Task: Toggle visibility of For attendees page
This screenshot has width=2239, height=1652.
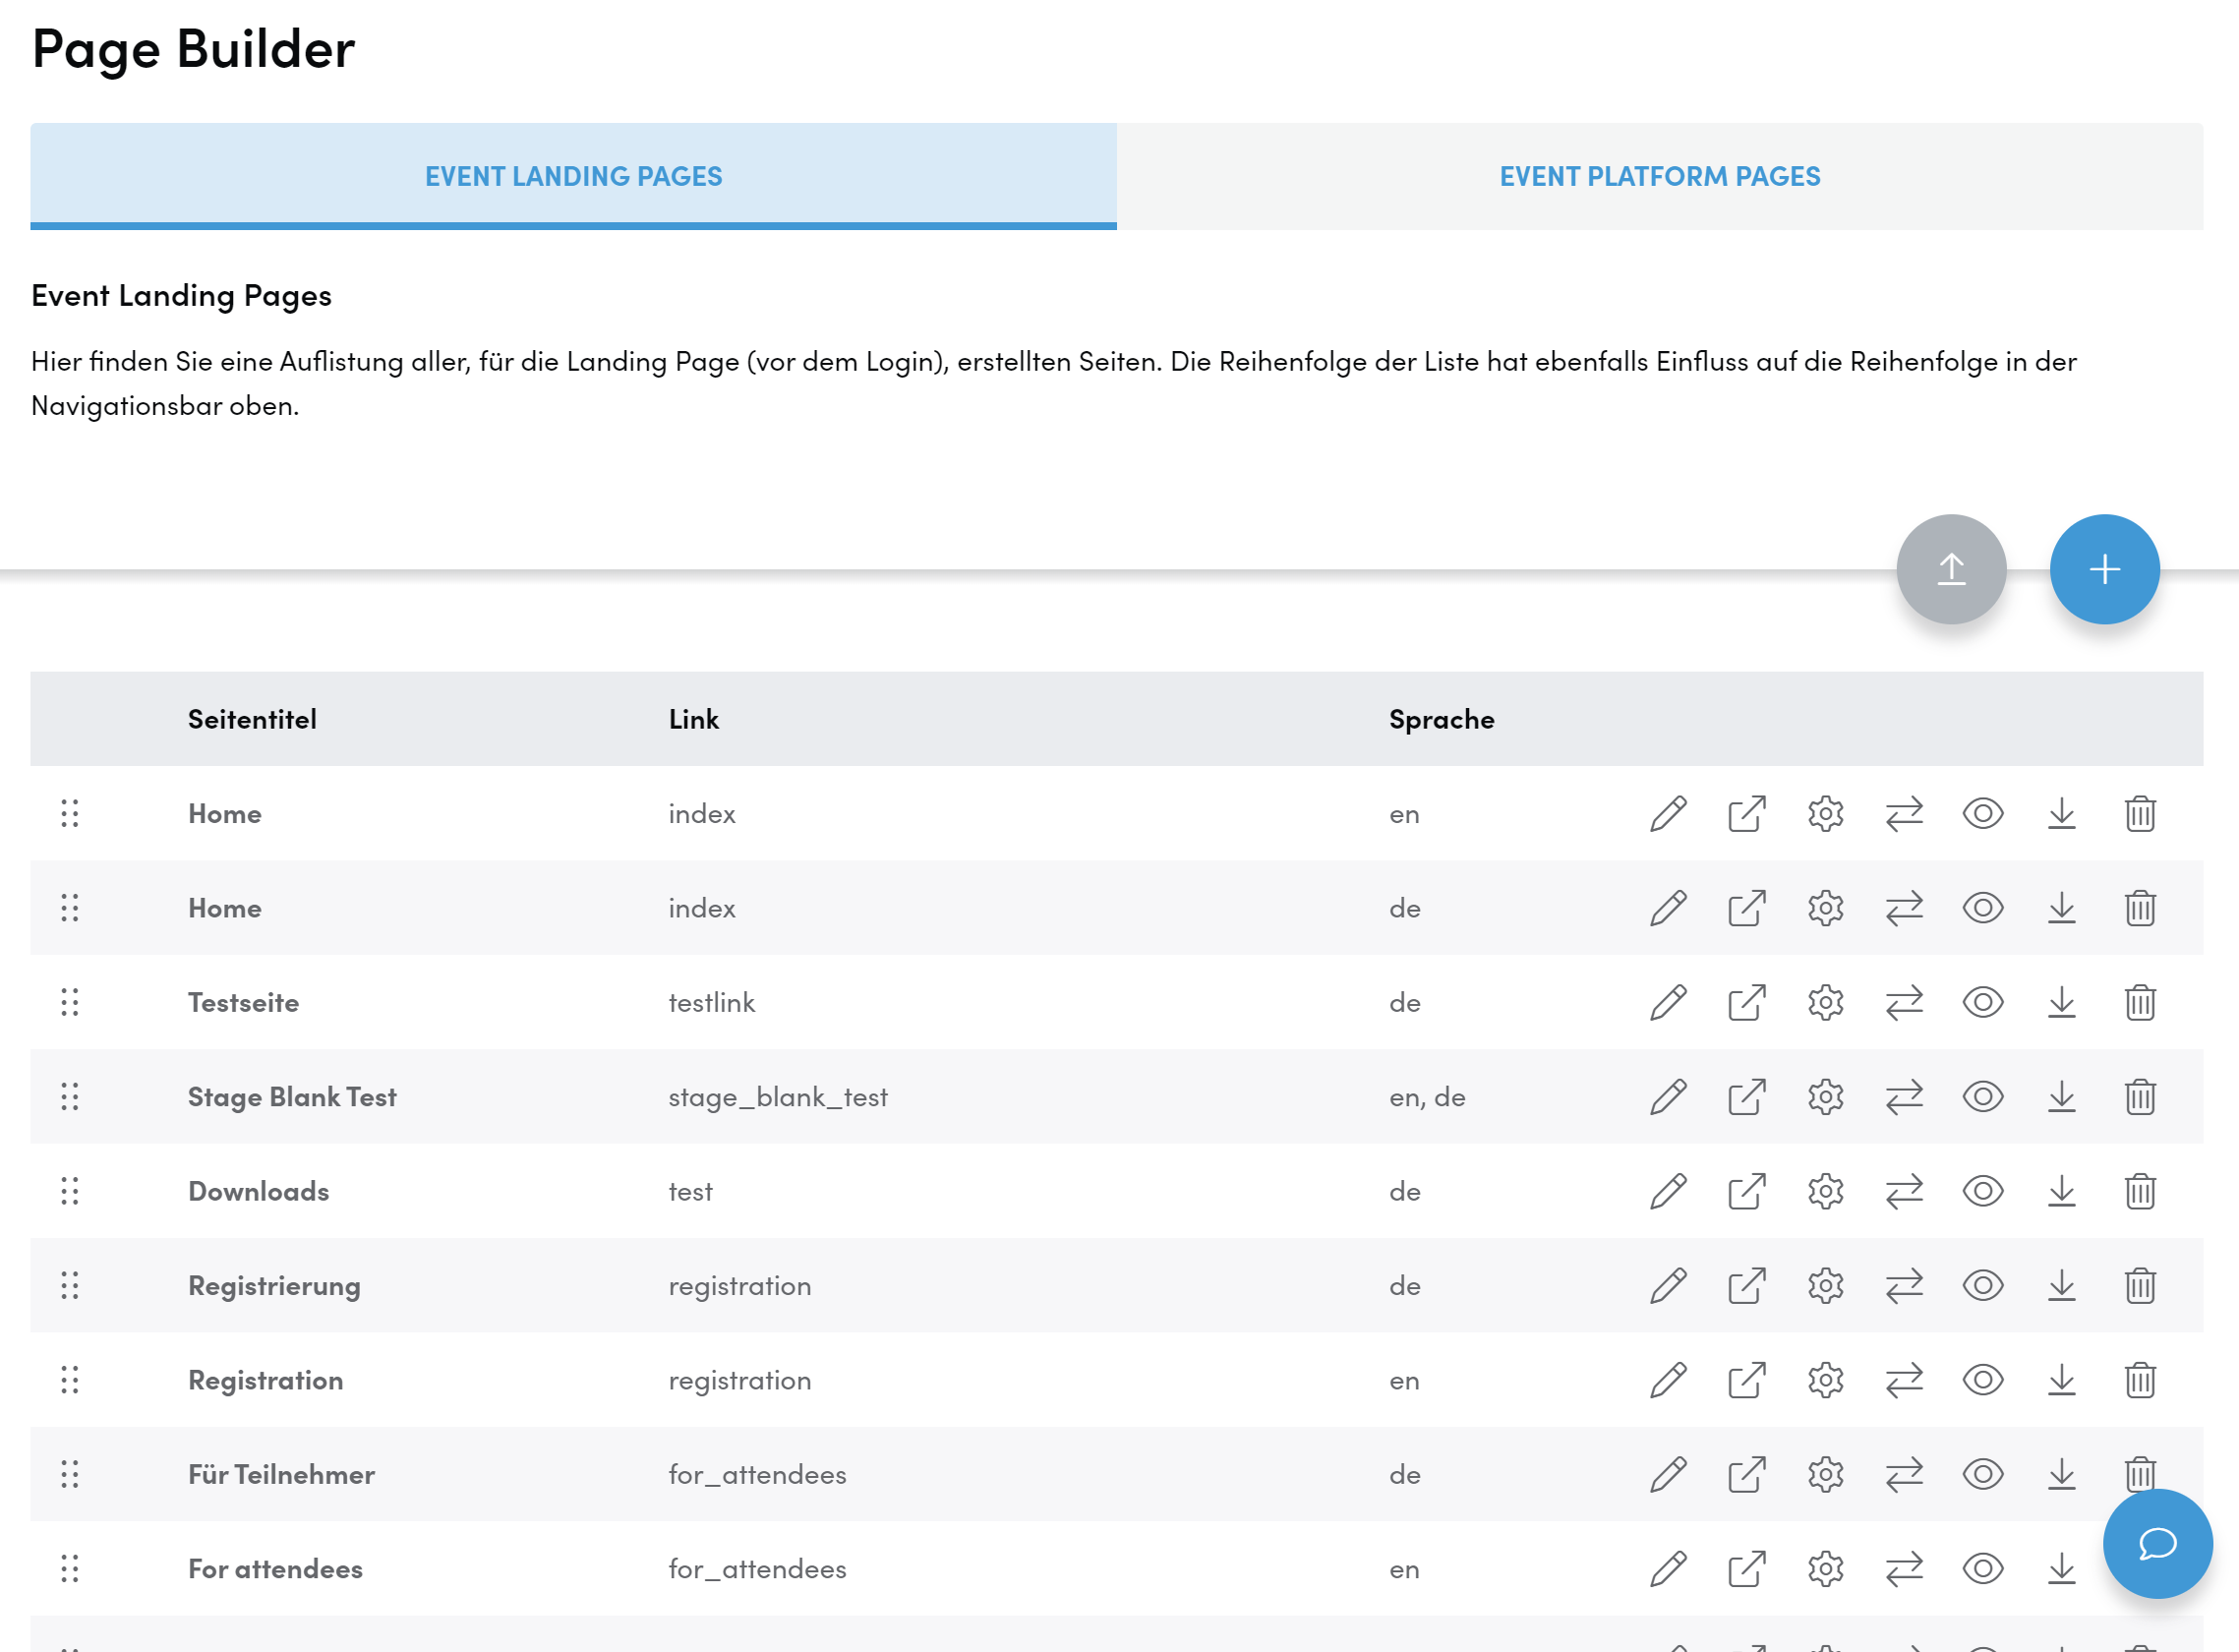Action: 1983,1569
